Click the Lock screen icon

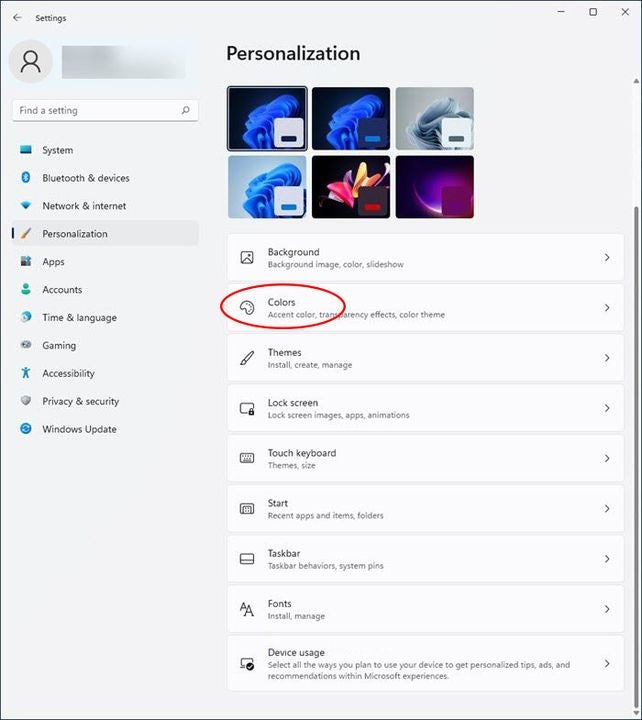point(247,408)
